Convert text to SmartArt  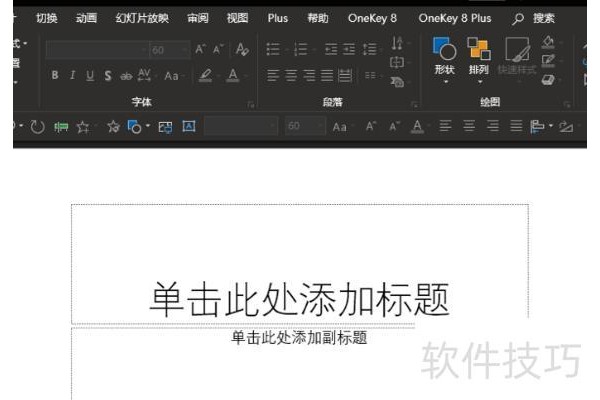click(397, 82)
